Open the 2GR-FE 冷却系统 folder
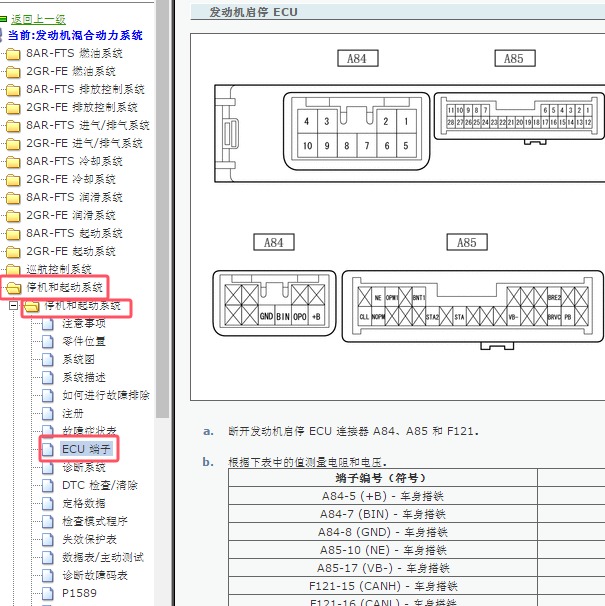 pos(71,179)
